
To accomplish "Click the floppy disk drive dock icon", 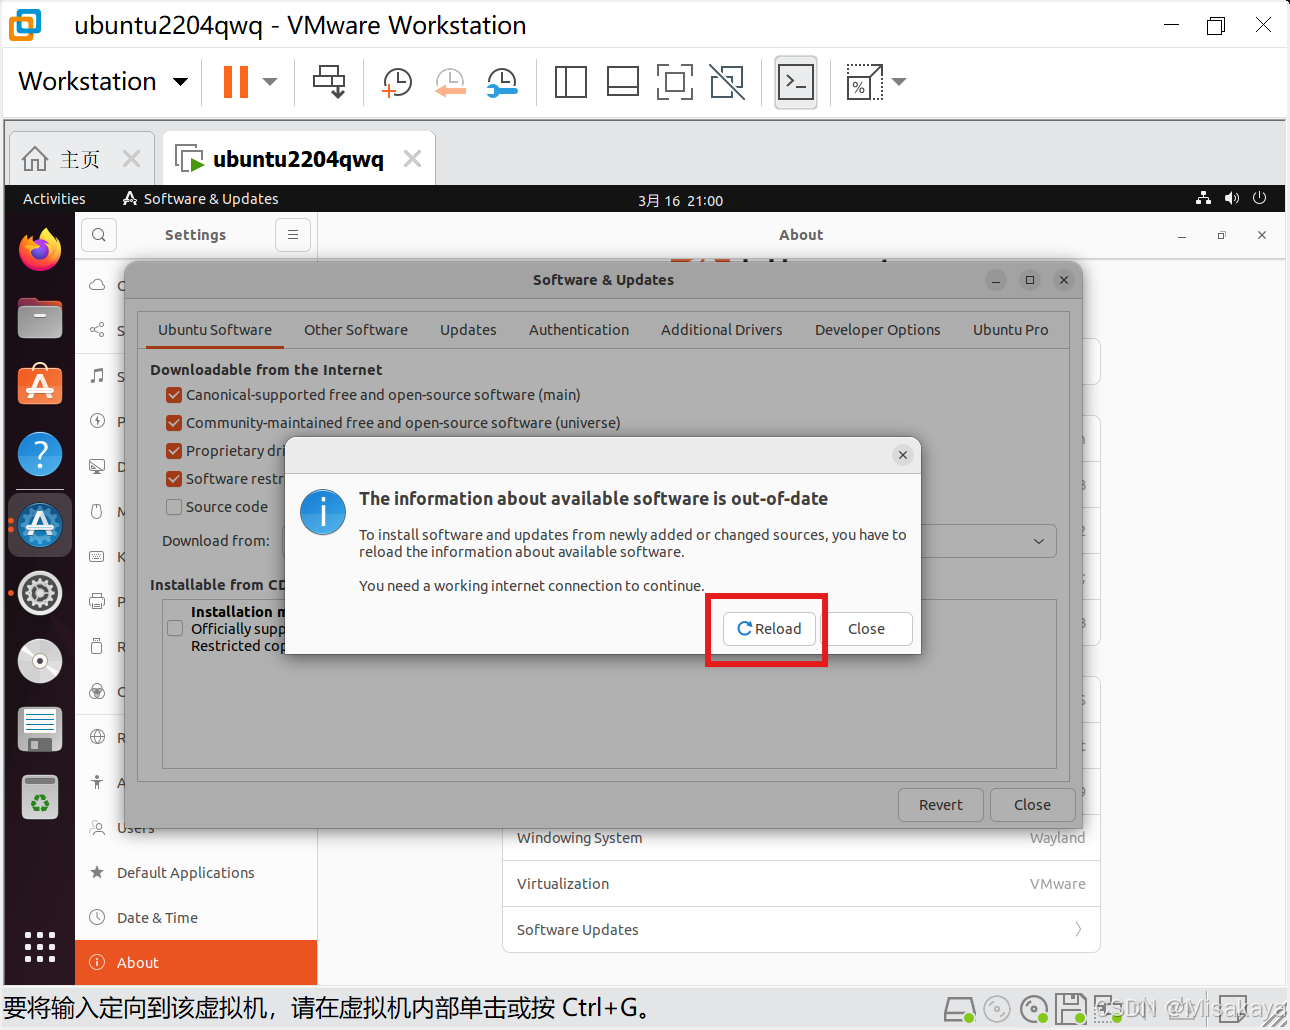I will [40, 729].
